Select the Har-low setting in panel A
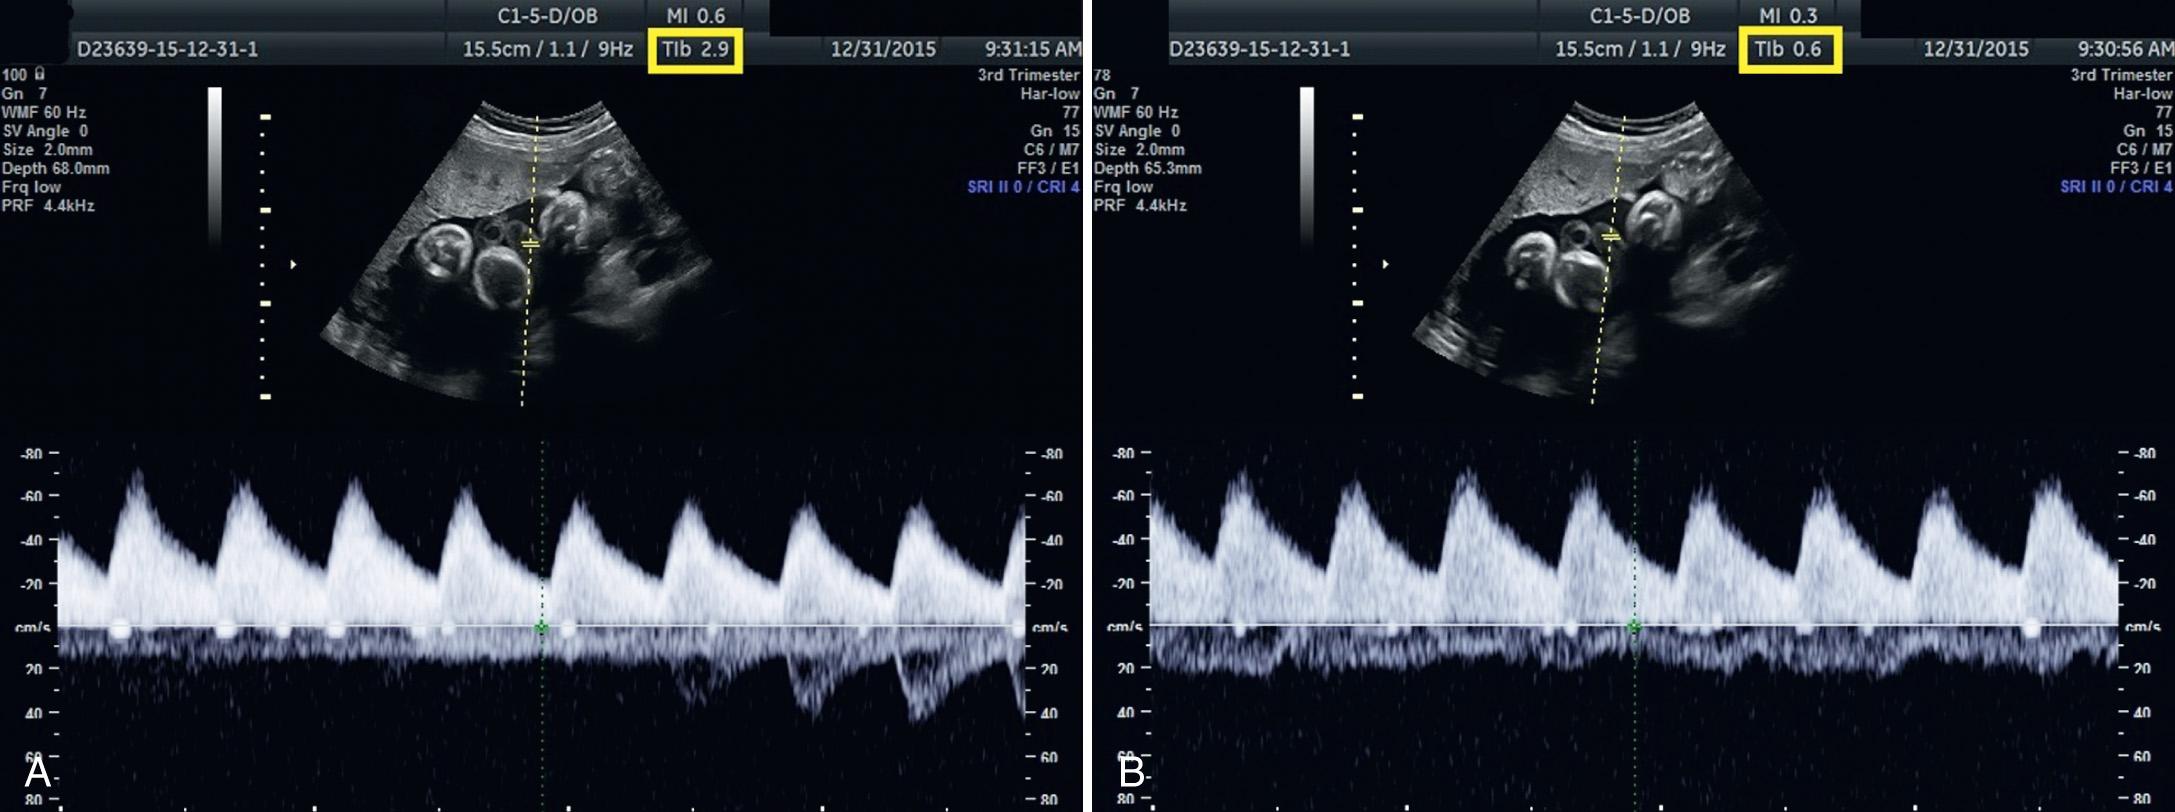This screenshot has width=2175, height=812. [1051, 93]
